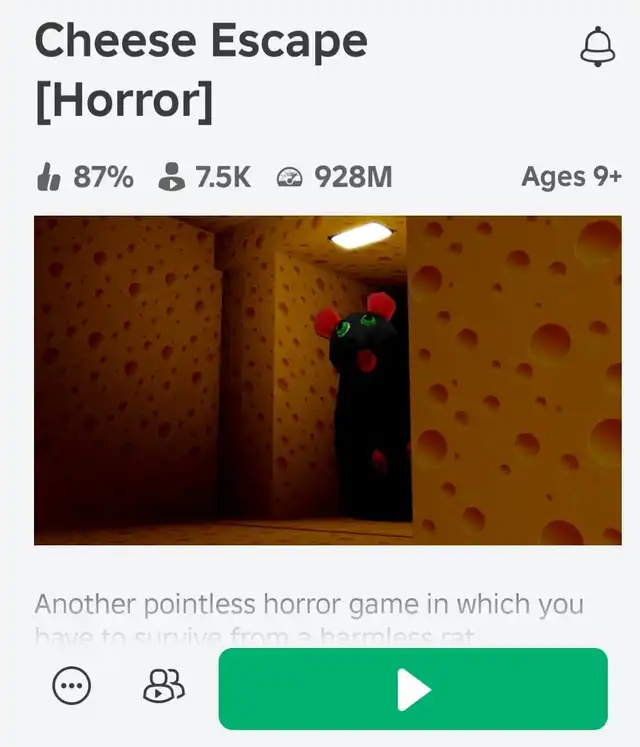
Task: Tap the ceiling light in the thumbnail
Action: [x=361, y=235]
